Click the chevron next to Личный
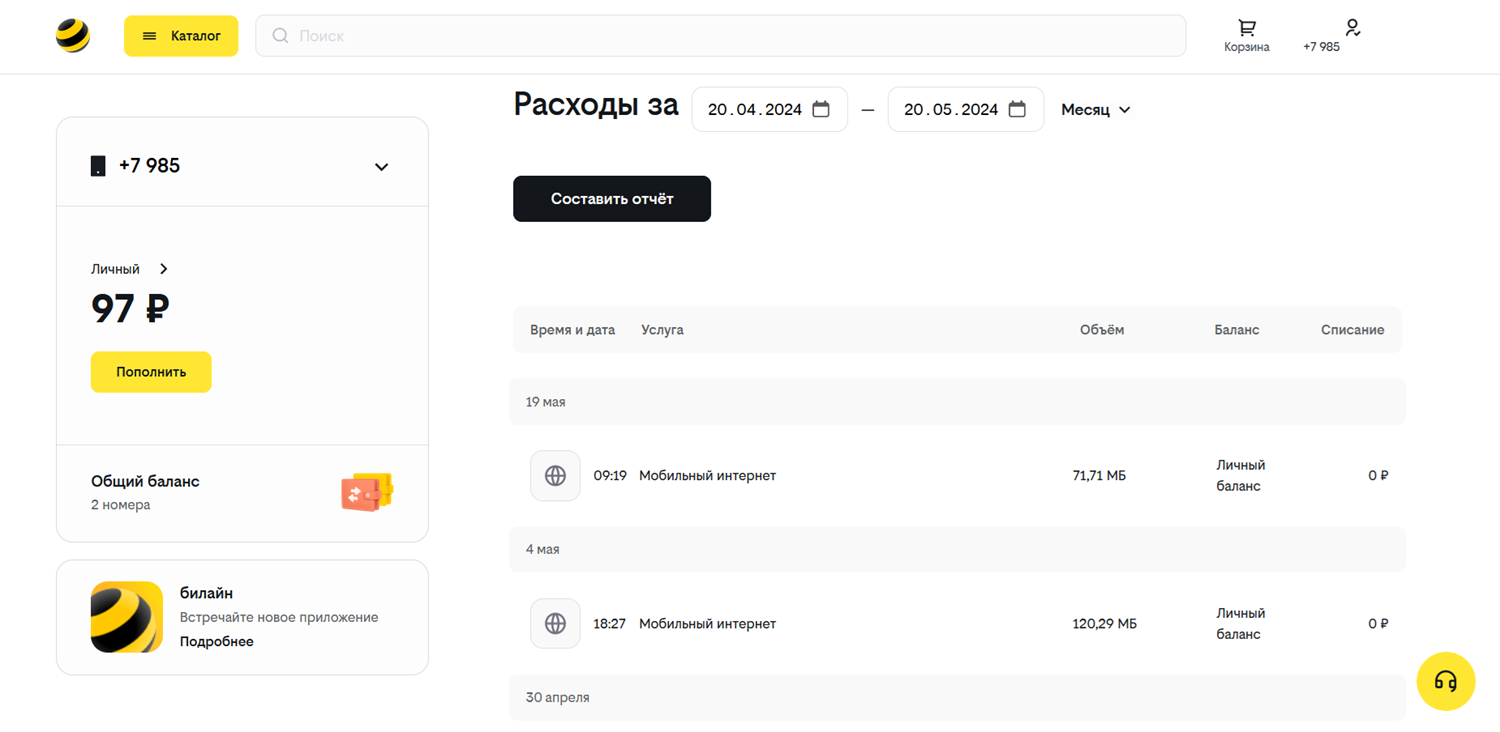1500x732 pixels. tap(164, 269)
